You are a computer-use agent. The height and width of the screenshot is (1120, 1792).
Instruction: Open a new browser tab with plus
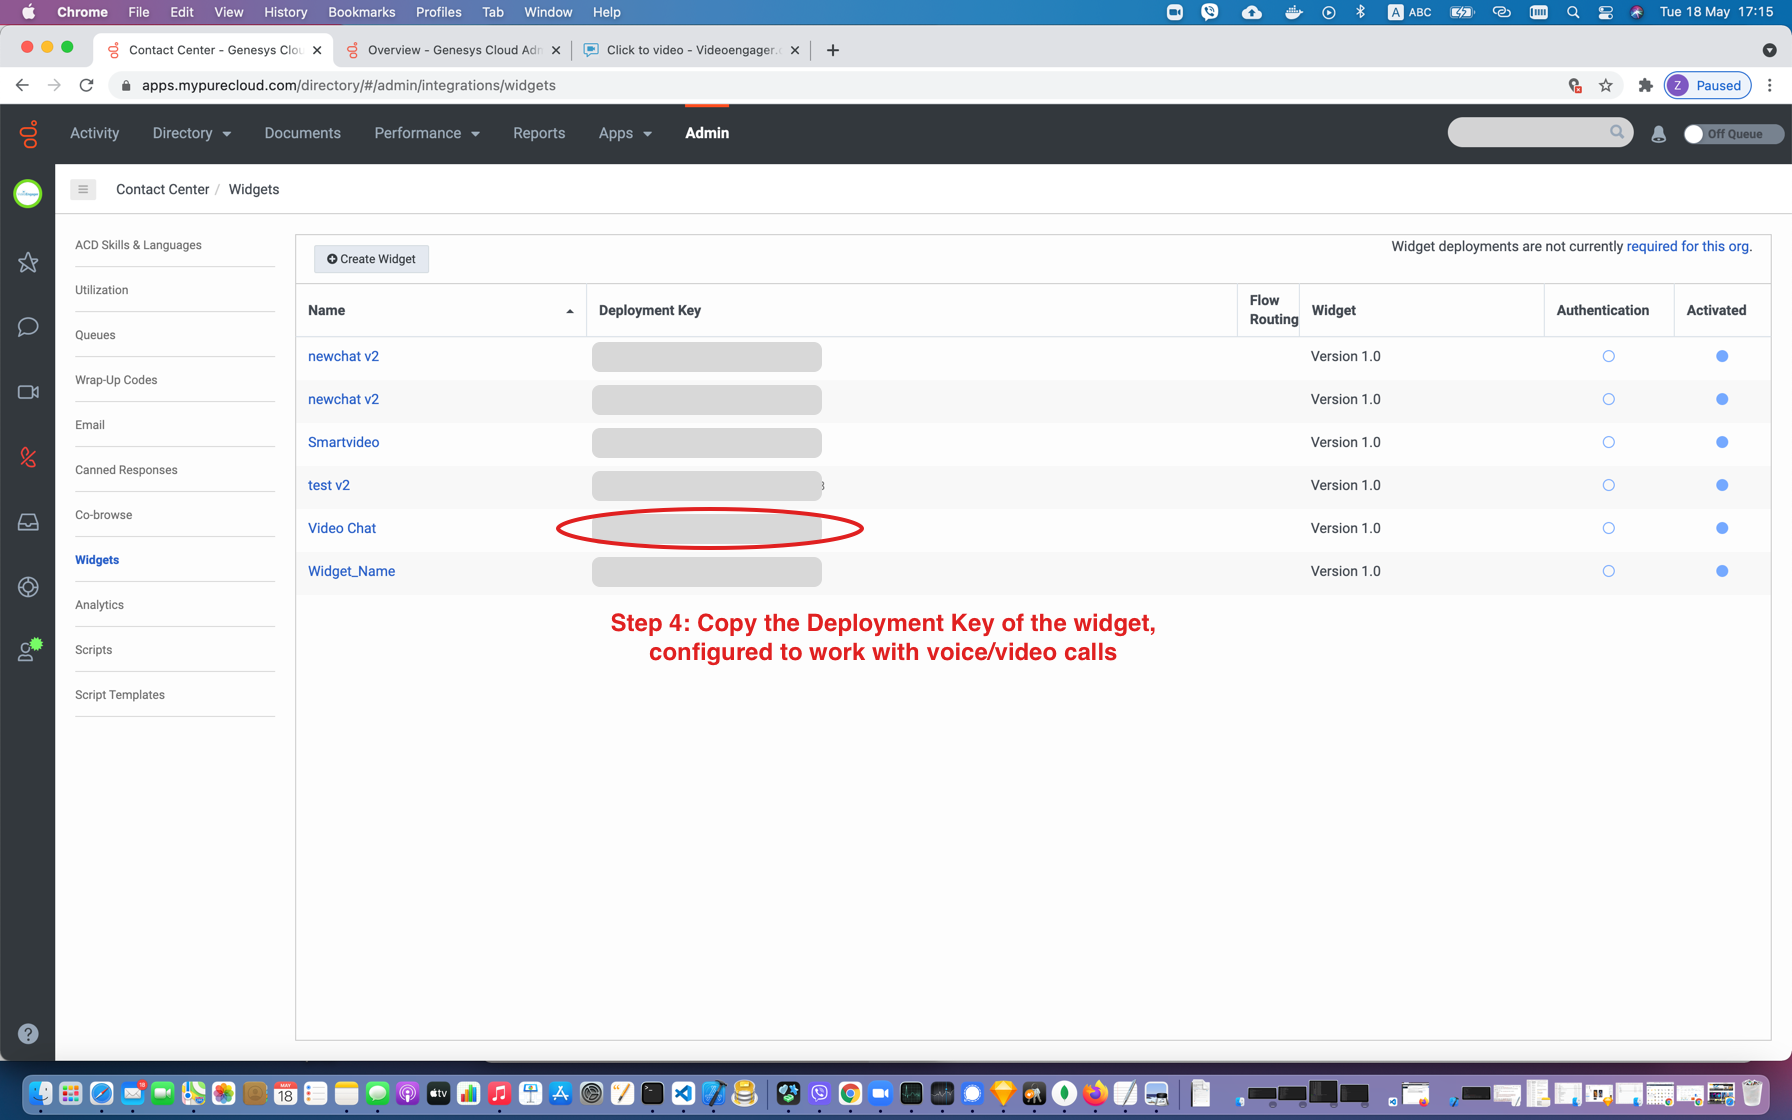pos(832,50)
